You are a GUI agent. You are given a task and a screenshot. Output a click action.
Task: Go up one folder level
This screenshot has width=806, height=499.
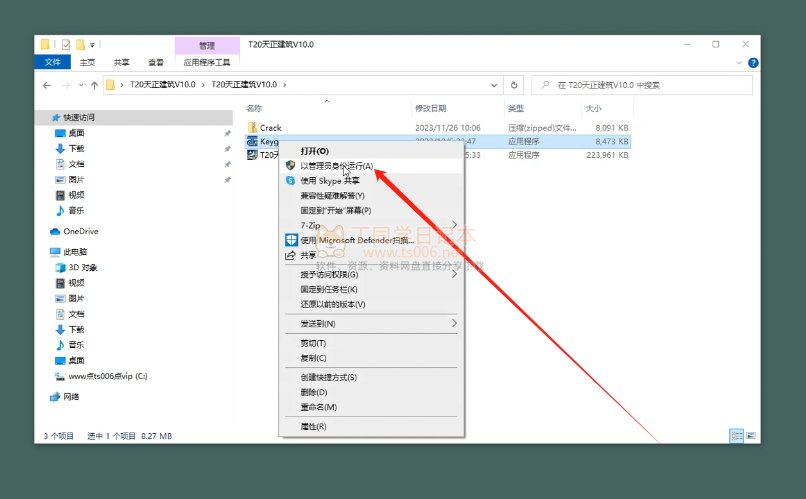click(94, 85)
